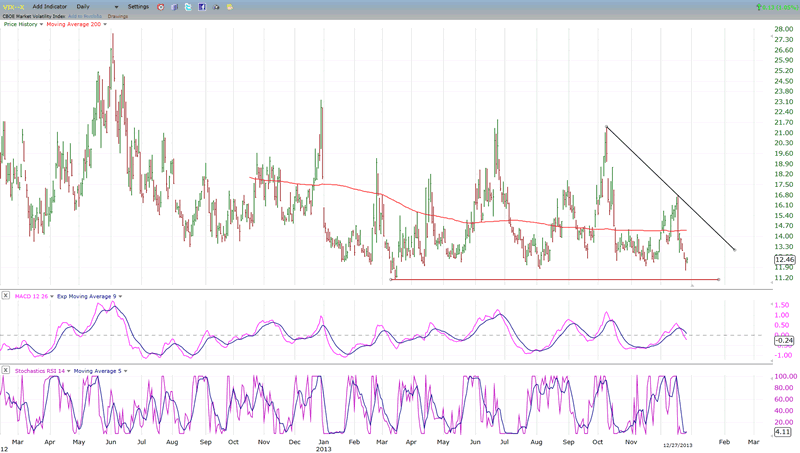
Task: Select the black descending trendline on chart
Action: click(x=670, y=188)
